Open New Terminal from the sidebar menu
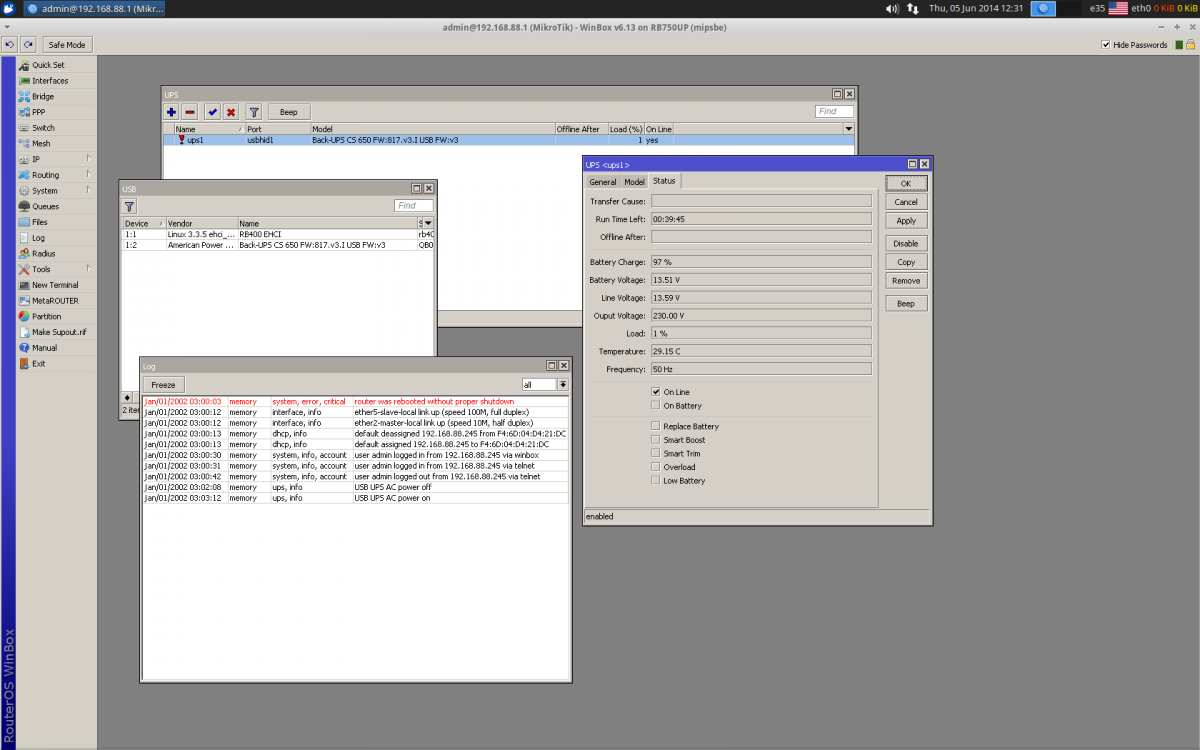 pyautogui.click(x=55, y=285)
